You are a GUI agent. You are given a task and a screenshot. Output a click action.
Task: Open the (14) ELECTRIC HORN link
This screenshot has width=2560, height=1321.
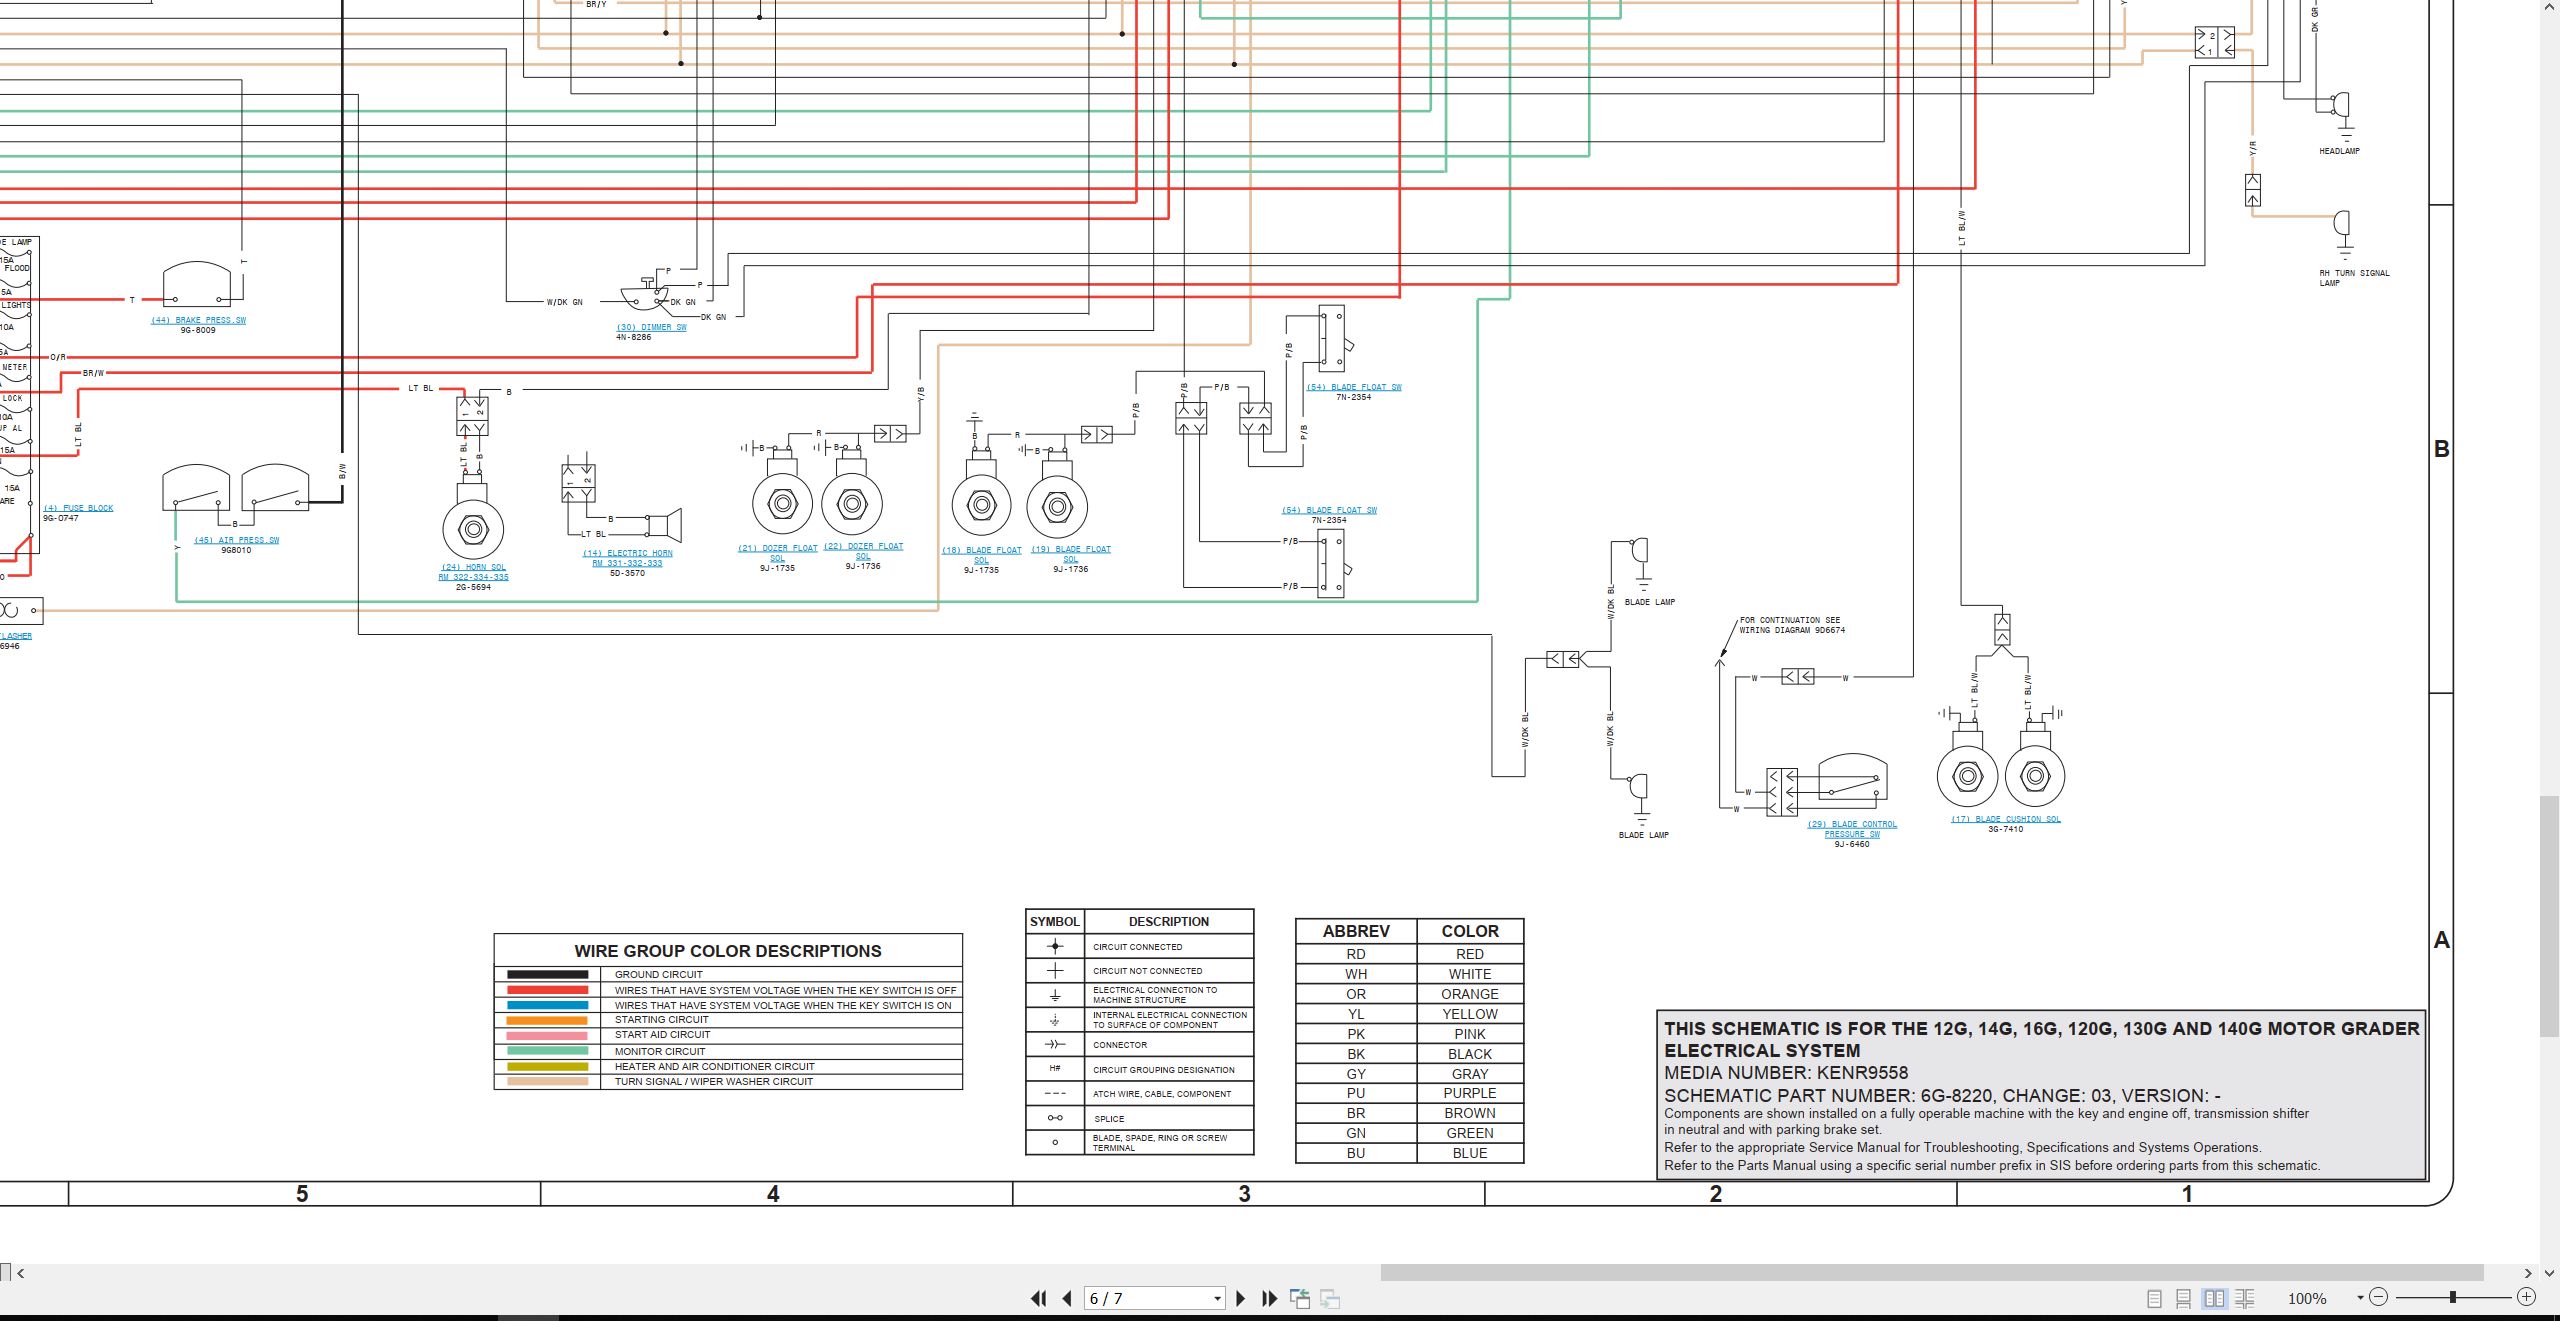tap(628, 558)
